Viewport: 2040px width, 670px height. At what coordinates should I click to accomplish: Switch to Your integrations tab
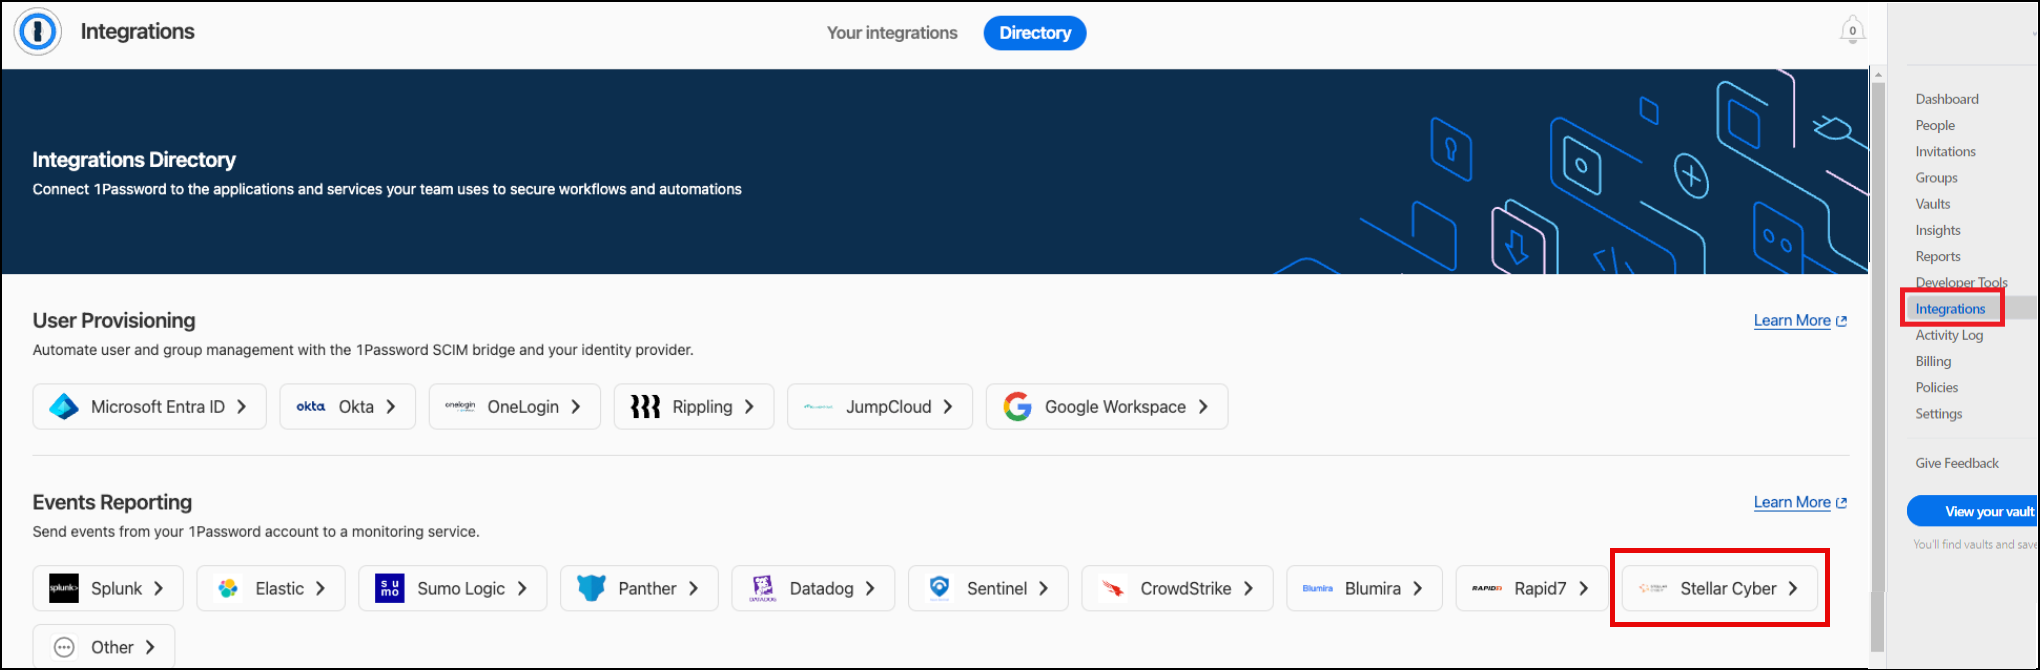[x=892, y=33]
